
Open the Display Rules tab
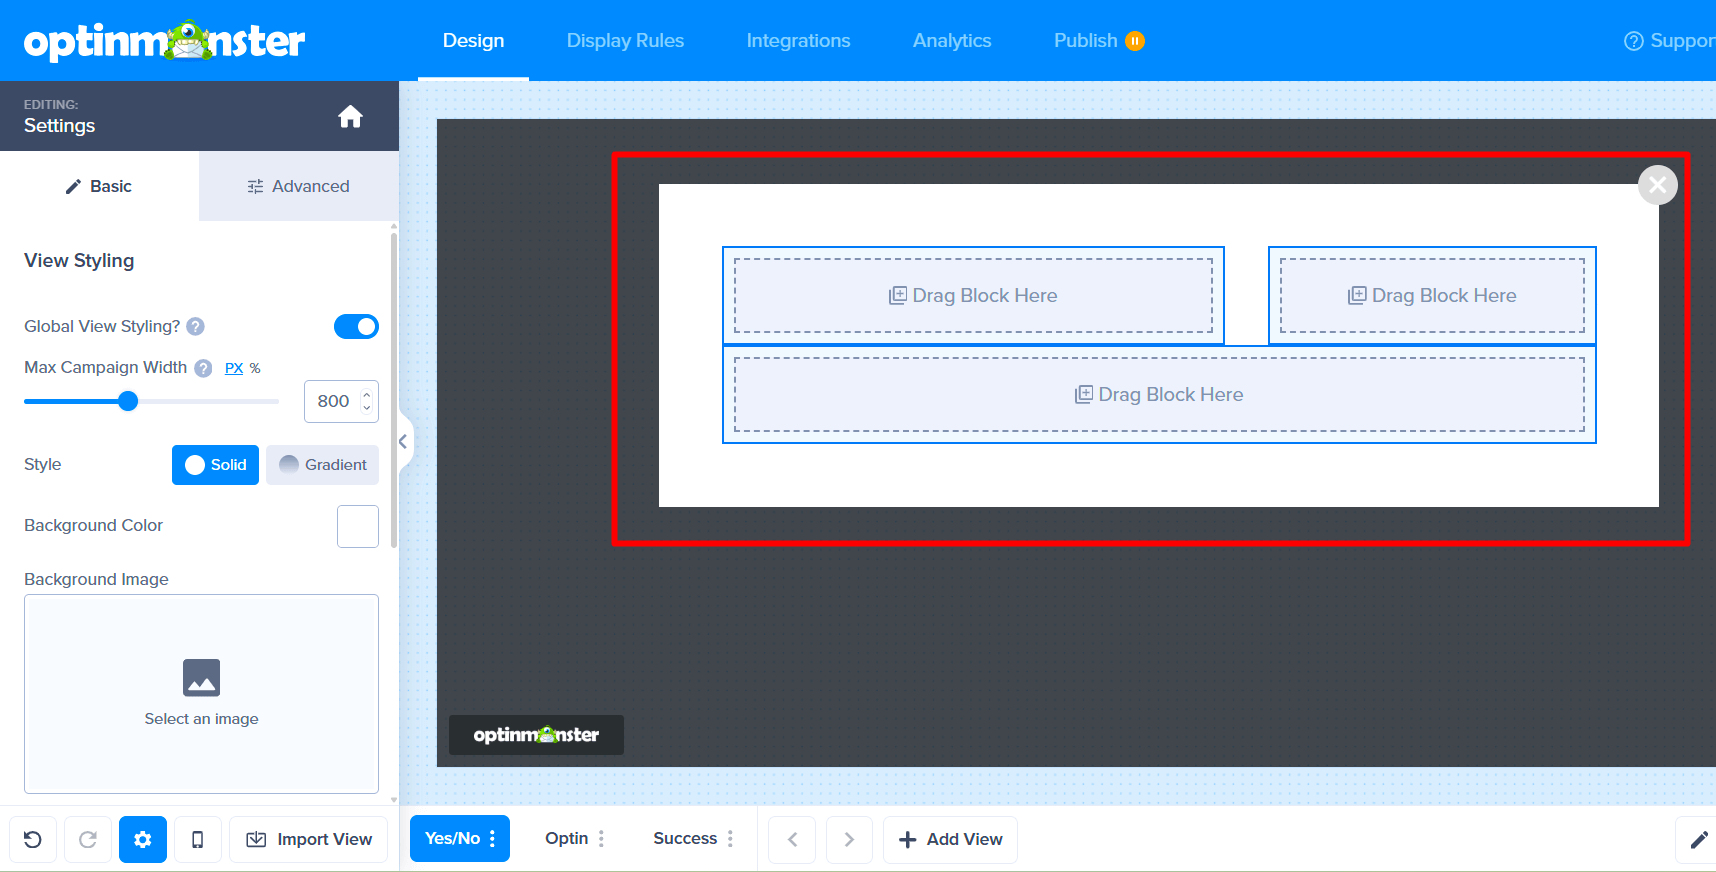(x=625, y=41)
